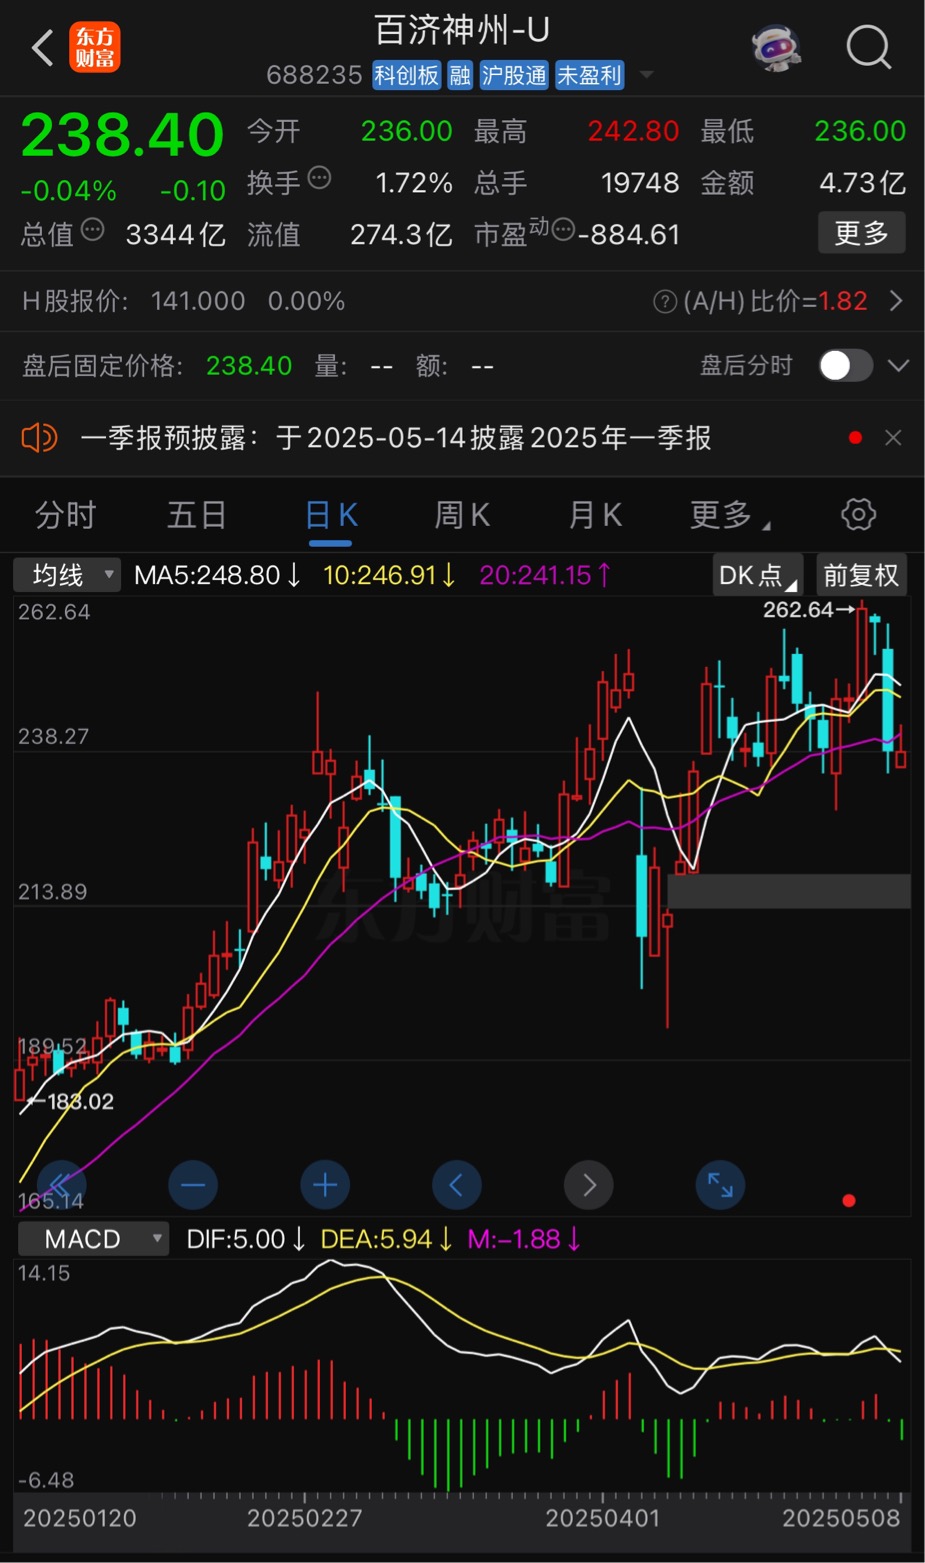Tap the stock title 百济神州-U
The height and width of the screenshot is (1563, 925).
[x=462, y=30]
